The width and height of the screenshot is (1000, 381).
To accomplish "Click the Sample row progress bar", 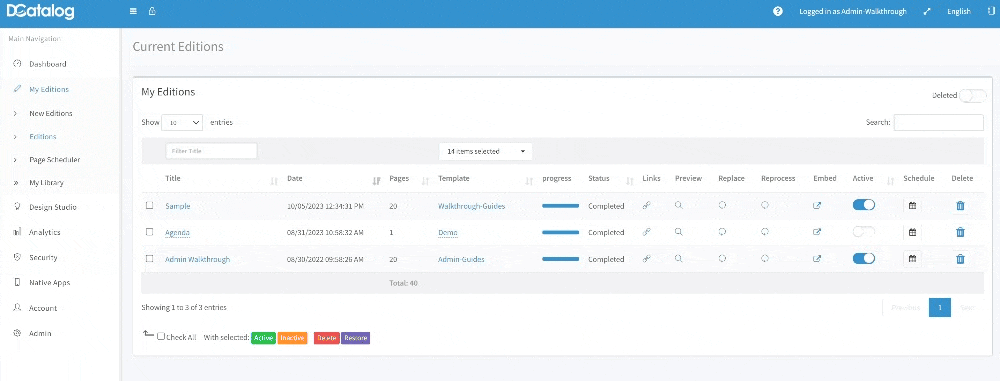I will point(561,205).
